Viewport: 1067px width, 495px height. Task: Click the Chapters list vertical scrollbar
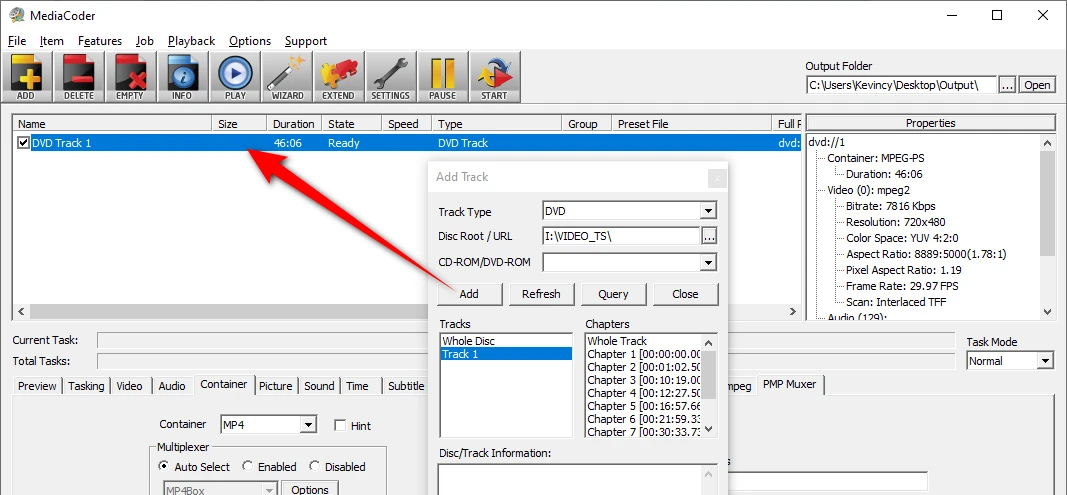pyautogui.click(x=708, y=386)
